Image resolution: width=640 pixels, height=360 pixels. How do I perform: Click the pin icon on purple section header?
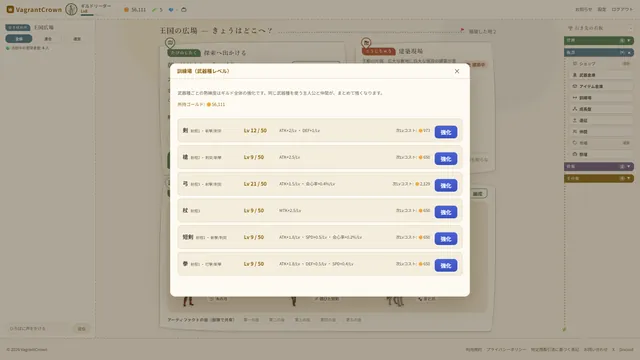point(622,167)
